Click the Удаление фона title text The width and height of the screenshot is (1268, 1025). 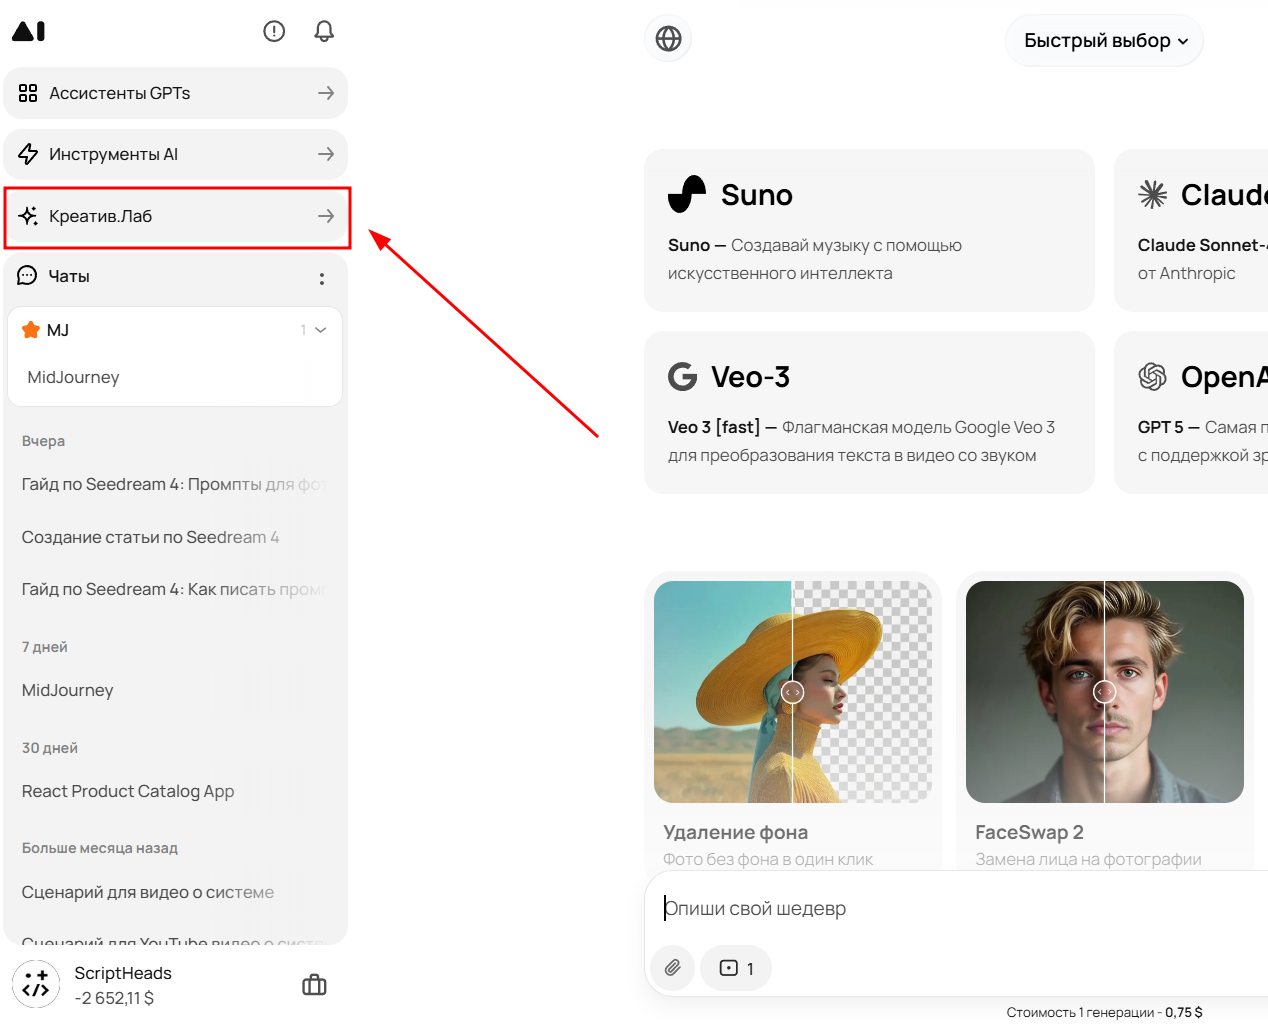[x=736, y=832]
